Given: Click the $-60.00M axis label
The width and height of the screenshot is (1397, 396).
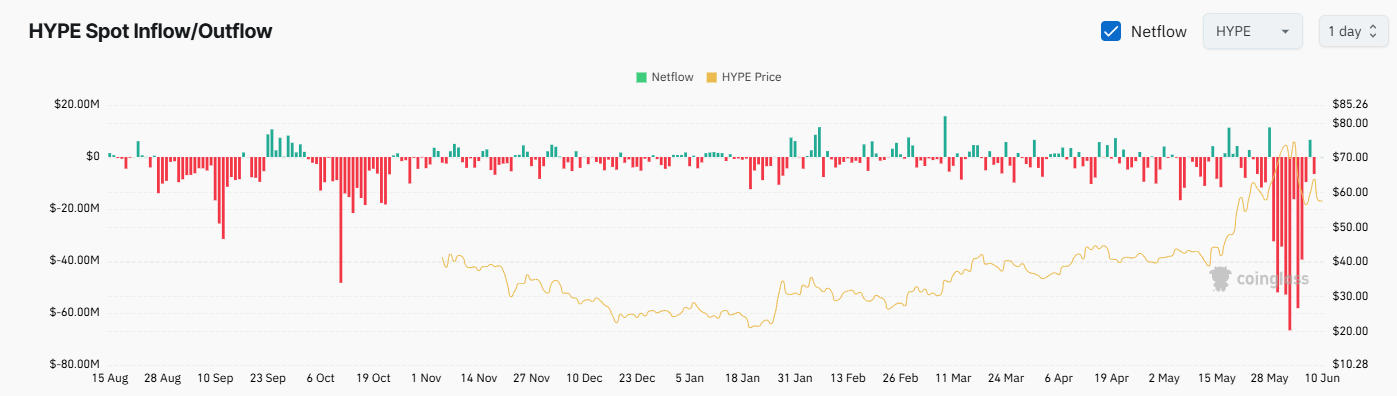Looking at the screenshot, I should 74,313.
